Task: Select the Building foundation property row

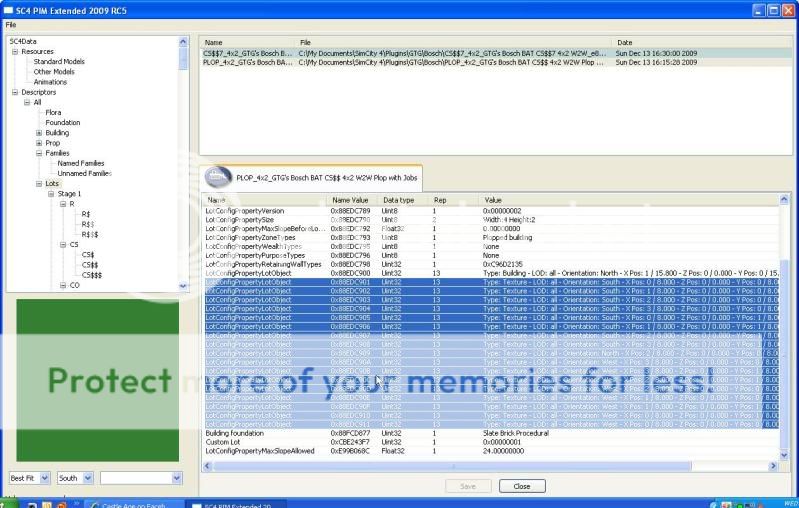Action: pyautogui.click(x=236, y=433)
